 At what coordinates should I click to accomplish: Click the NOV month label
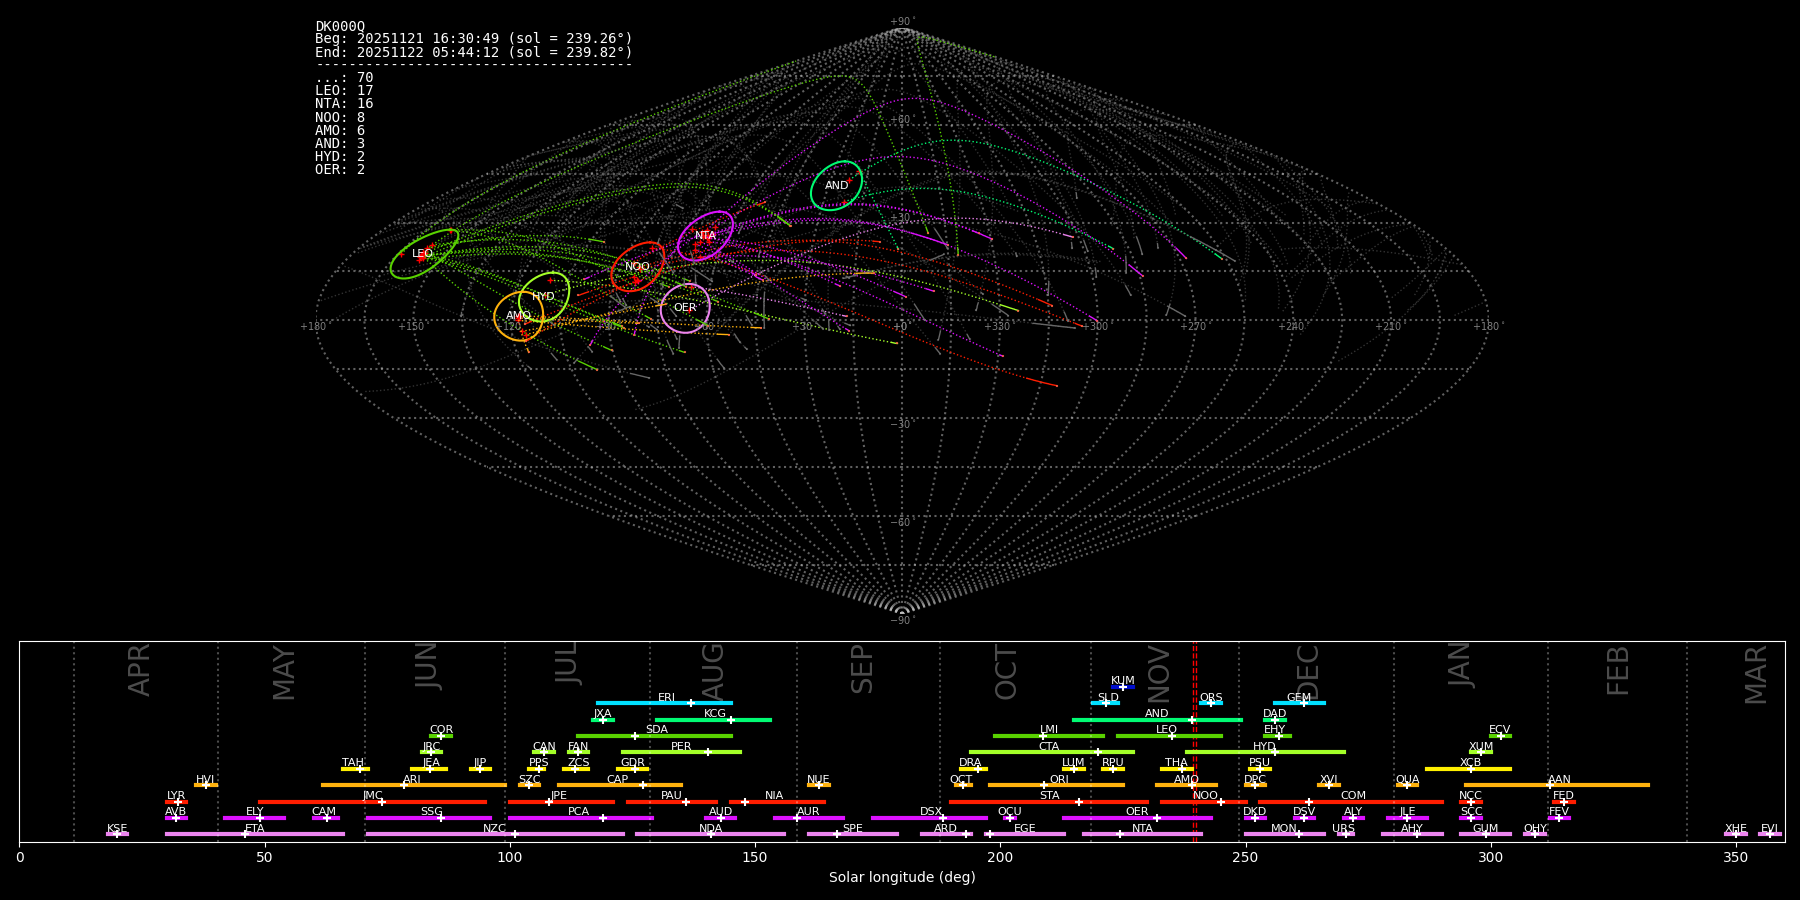click(x=1159, y=674)
